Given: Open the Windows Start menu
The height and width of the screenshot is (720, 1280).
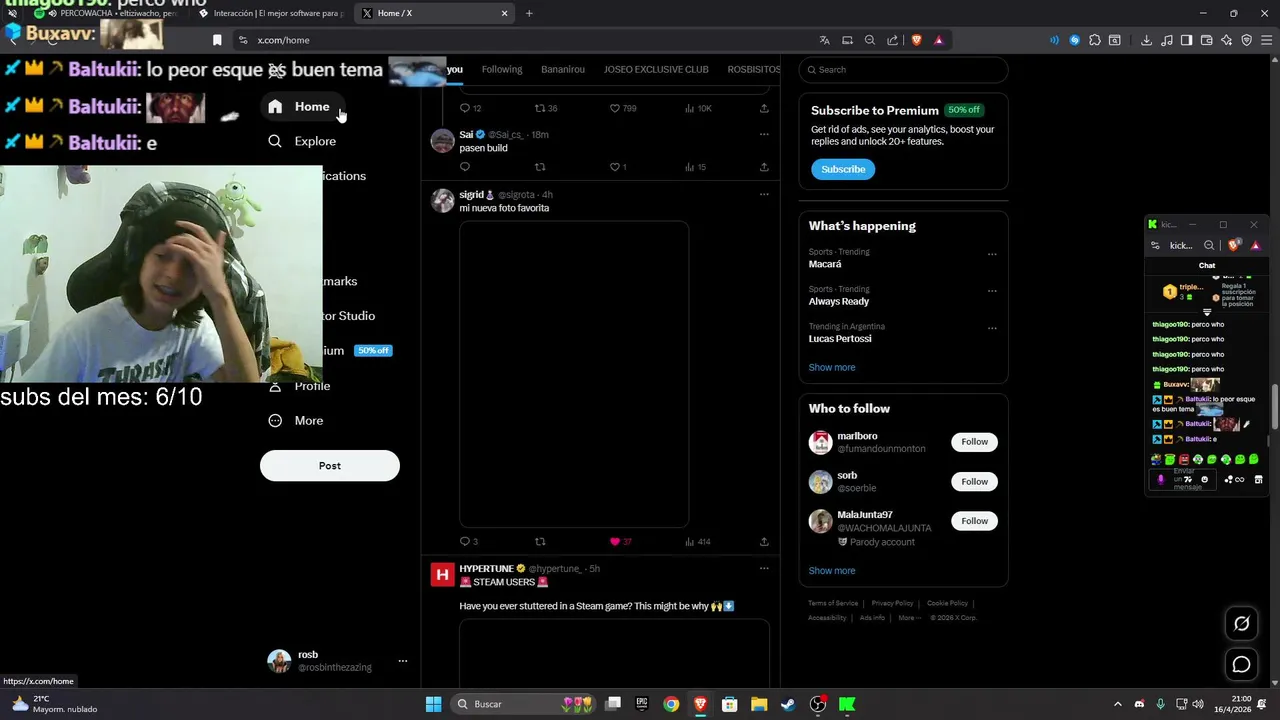Looking at the screenshot, I should 433,704.
